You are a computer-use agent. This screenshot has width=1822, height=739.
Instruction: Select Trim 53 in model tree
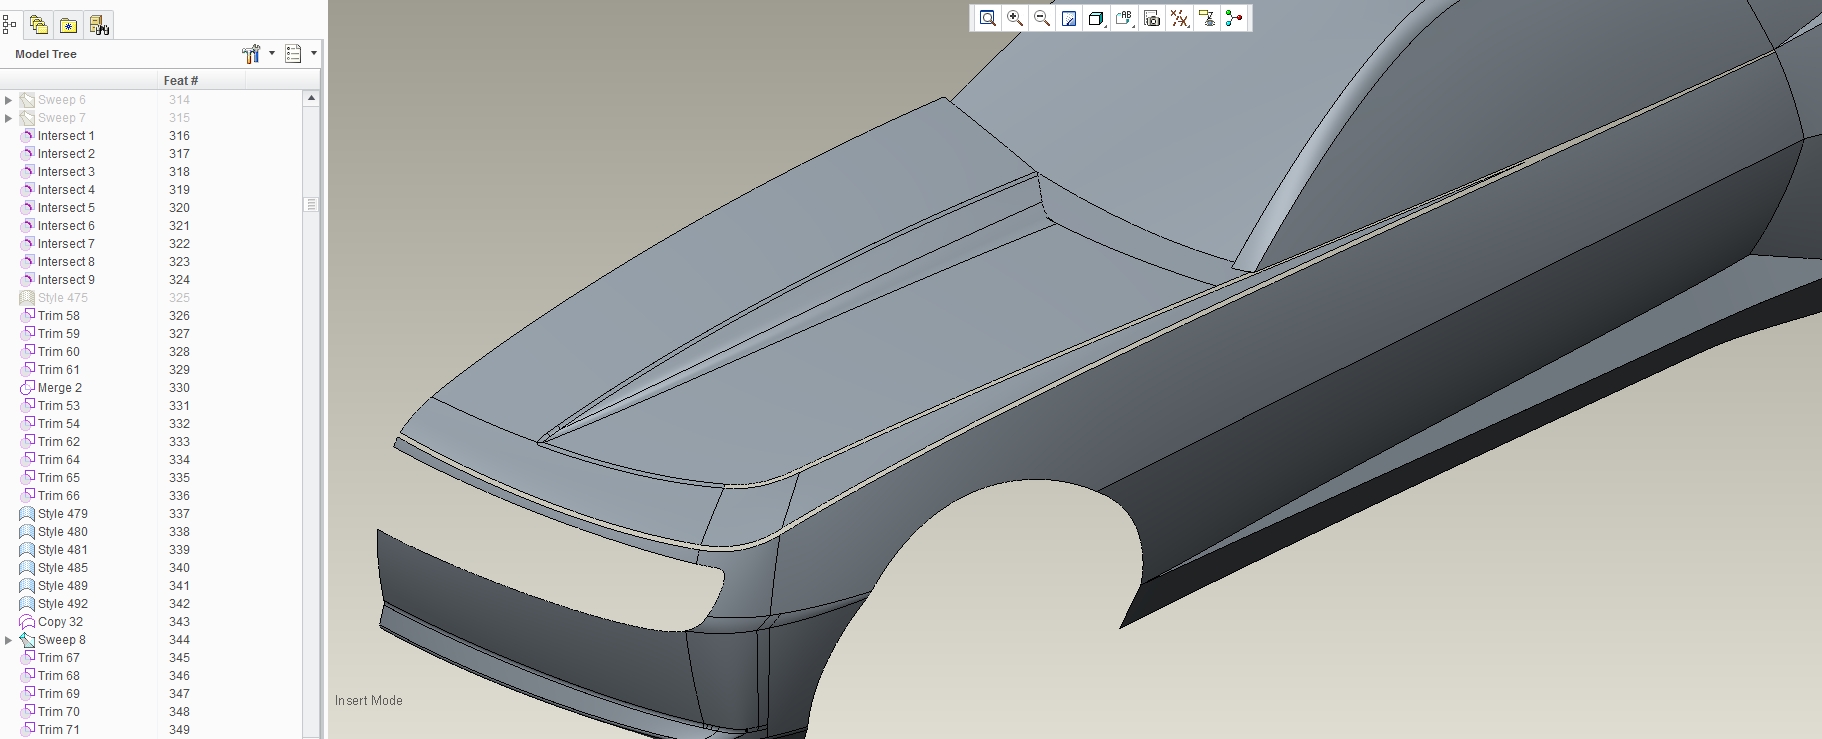coord(59,406)
